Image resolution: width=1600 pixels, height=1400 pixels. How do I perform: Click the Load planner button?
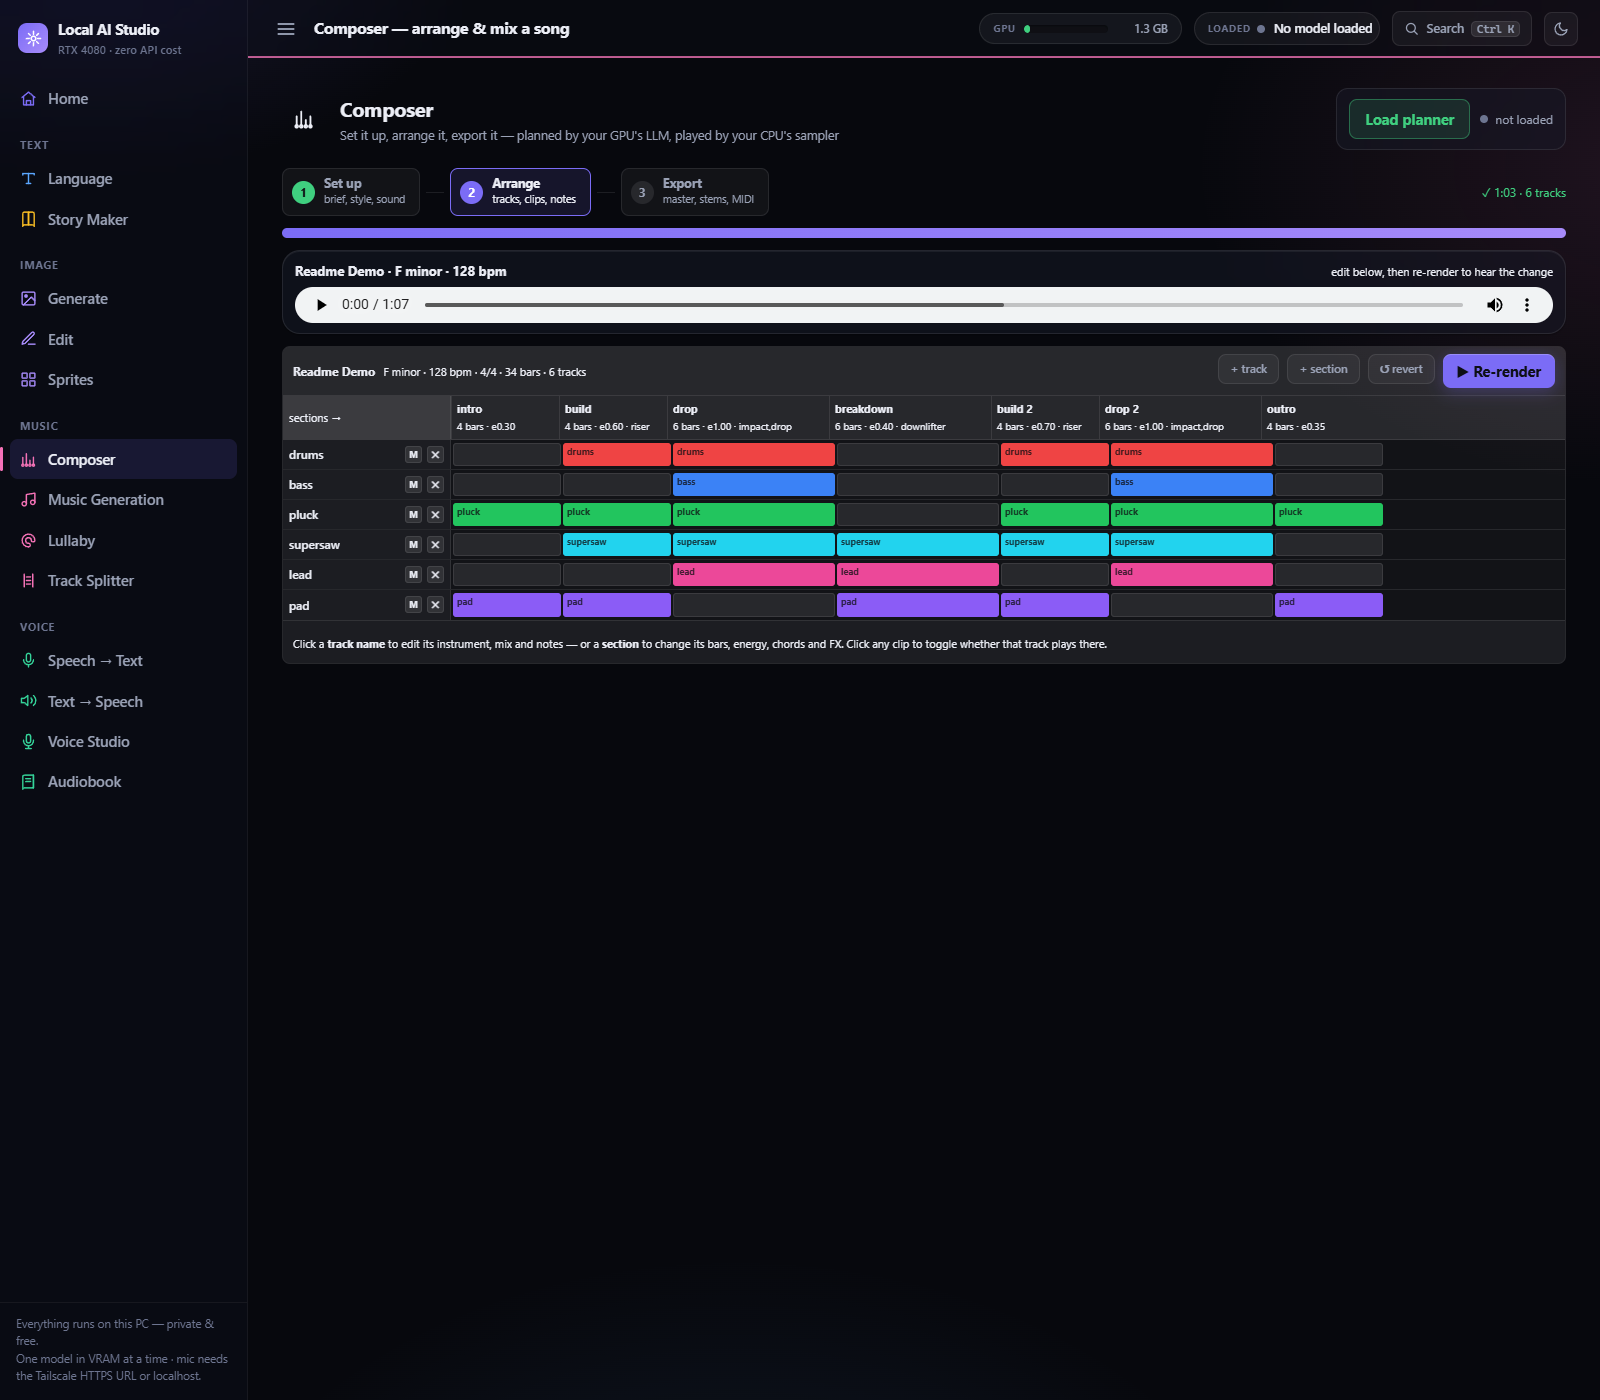tap(1409, 119)
